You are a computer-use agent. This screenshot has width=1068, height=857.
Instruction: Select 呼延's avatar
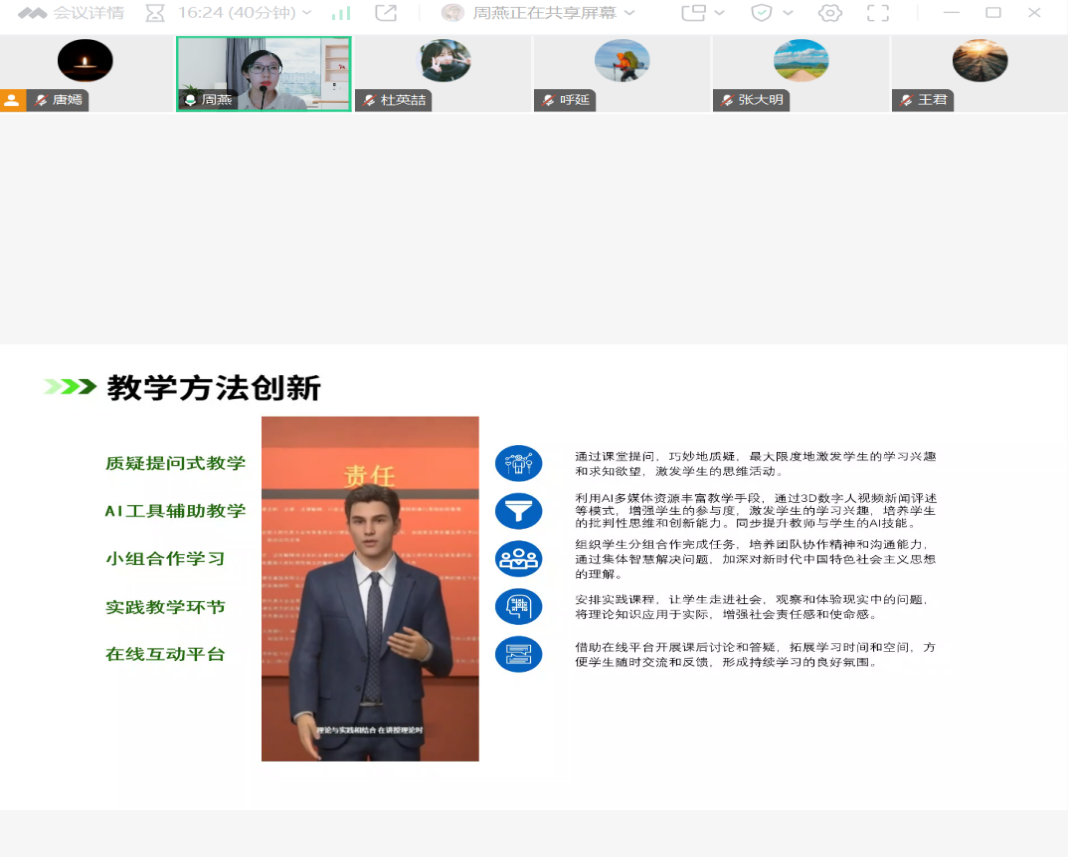[x=622, y=61]
